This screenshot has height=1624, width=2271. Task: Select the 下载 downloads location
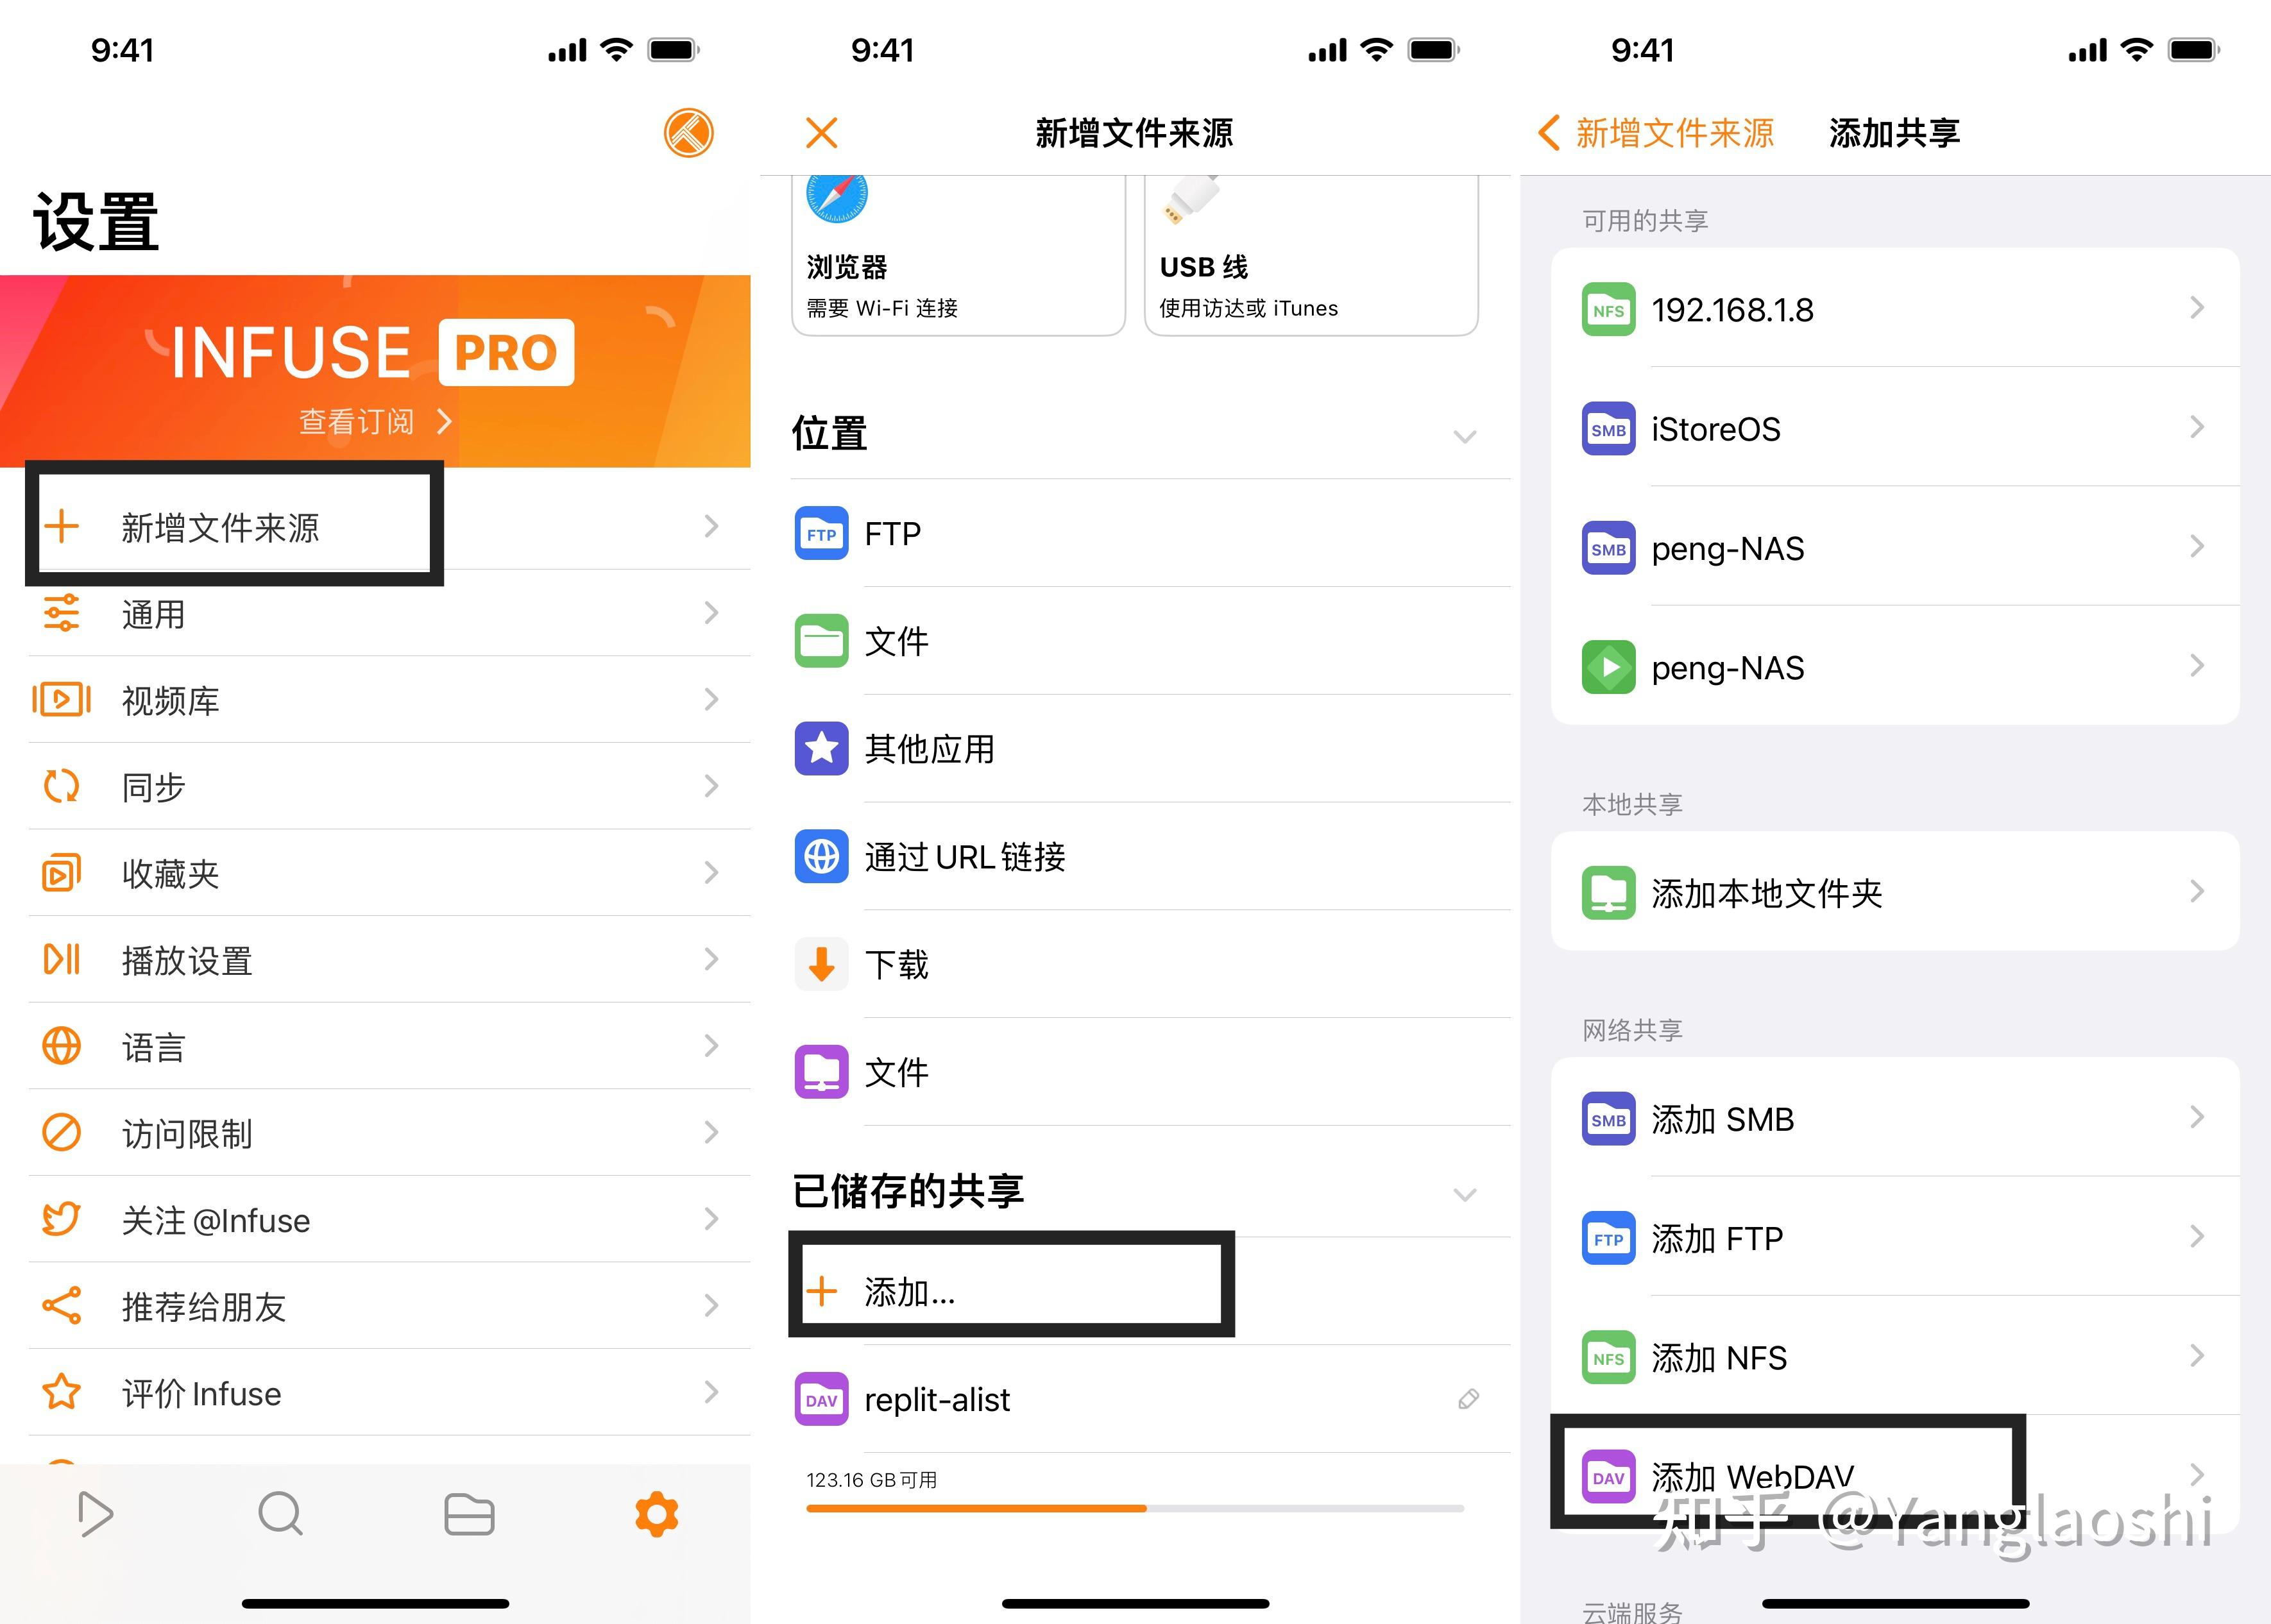[897, 964]
